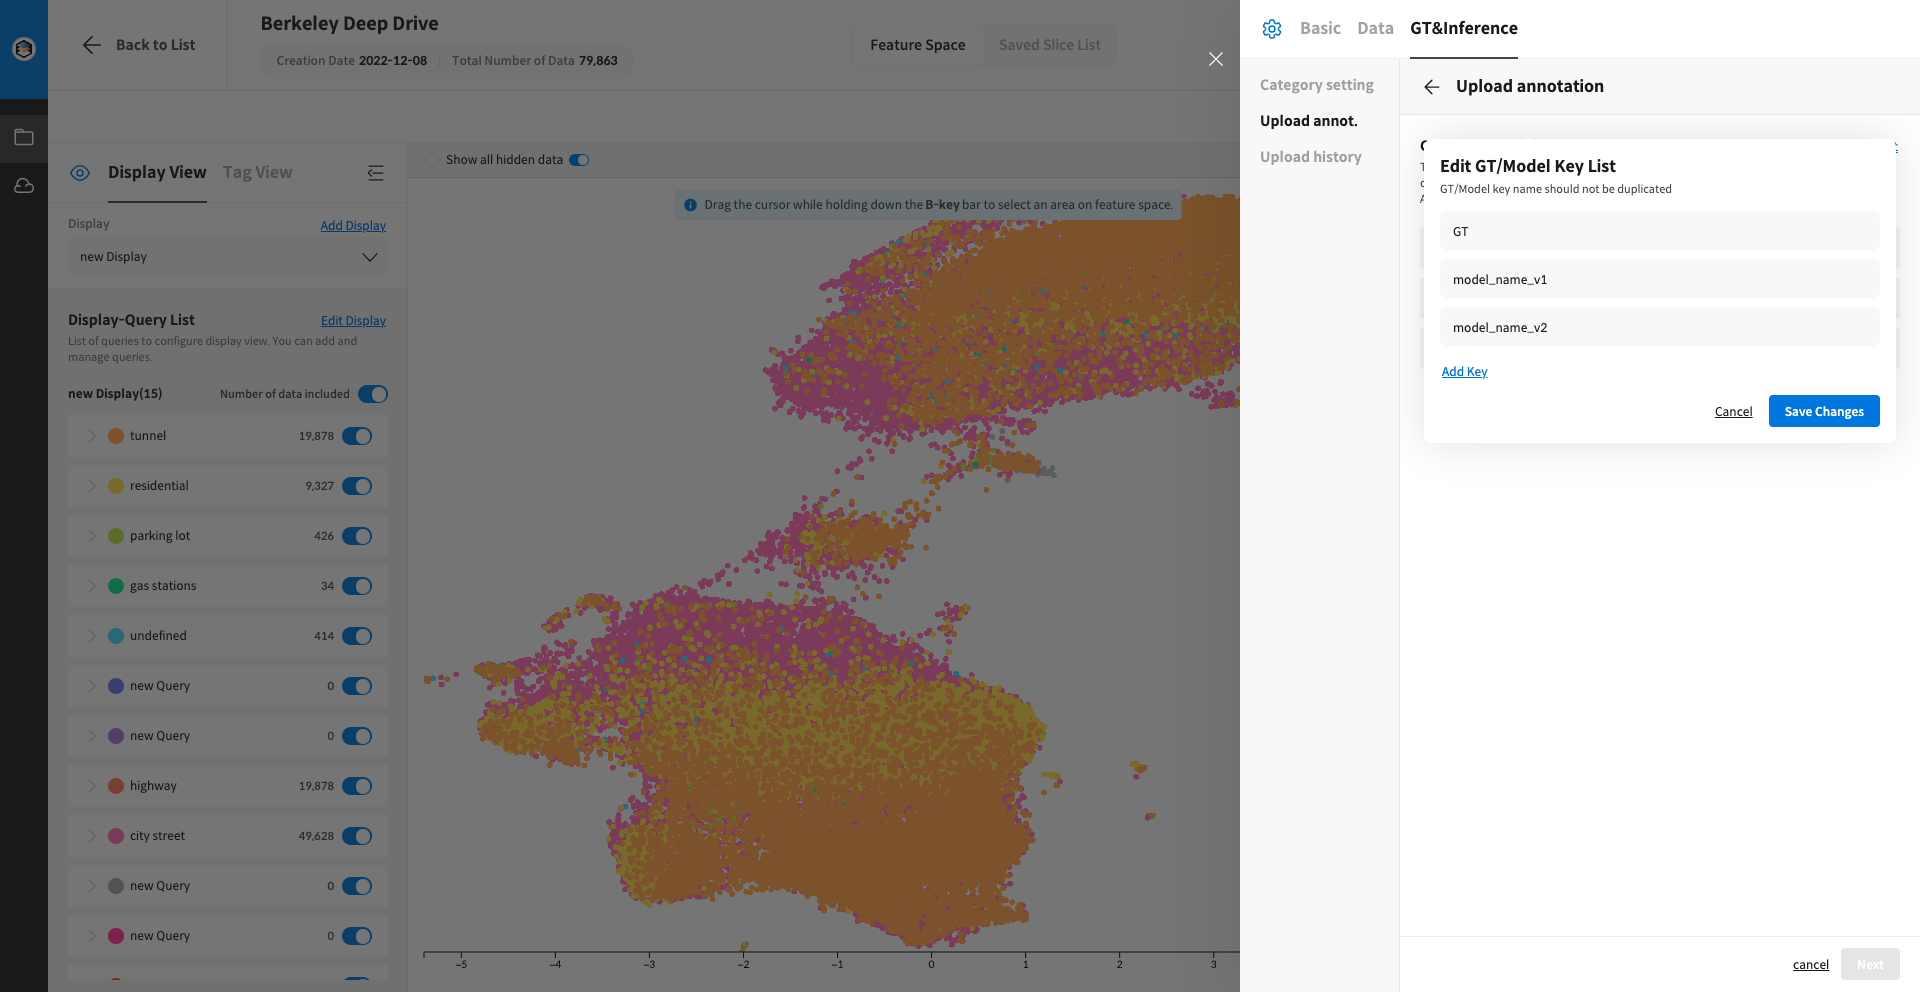Click the teal undefined color swatch

(x=116, y=636)
